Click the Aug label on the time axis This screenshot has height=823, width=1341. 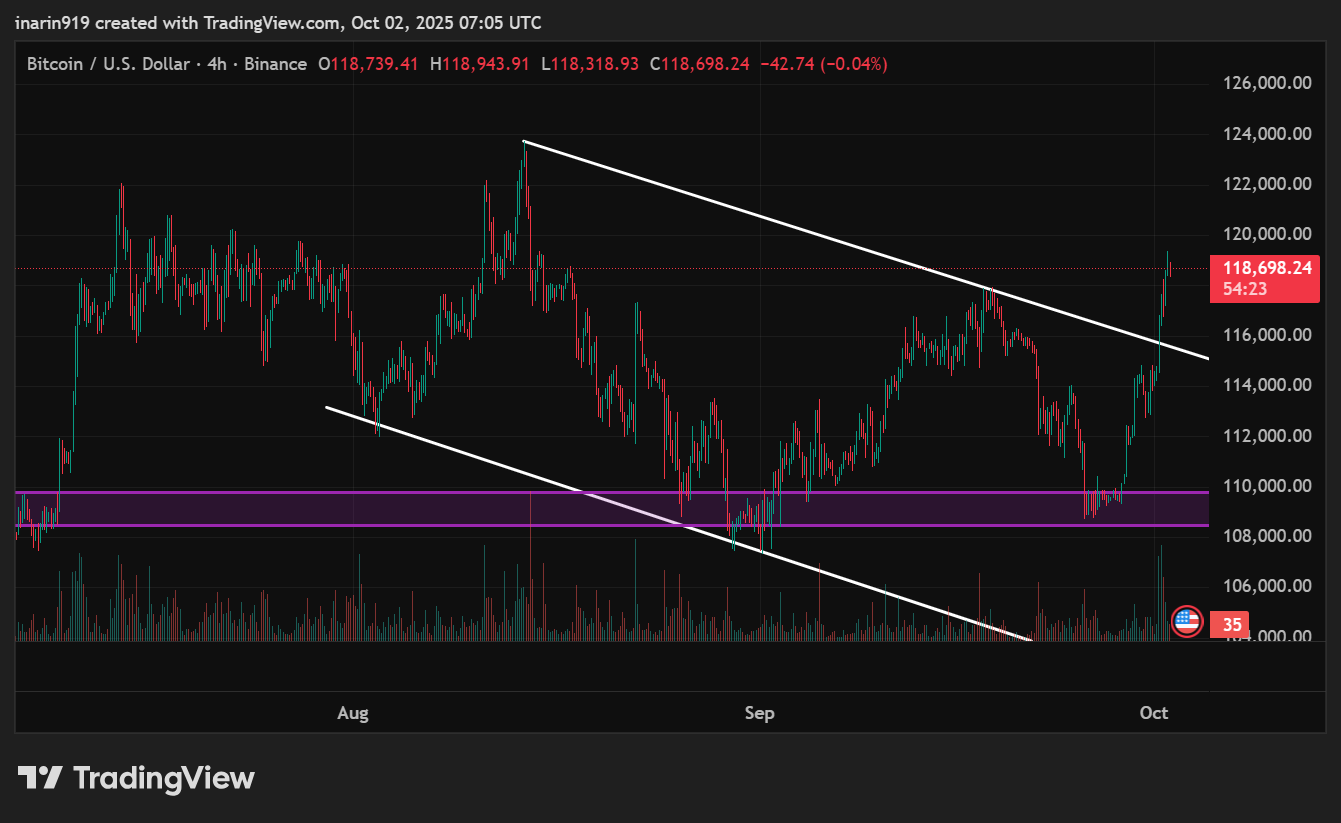(353, 713)
